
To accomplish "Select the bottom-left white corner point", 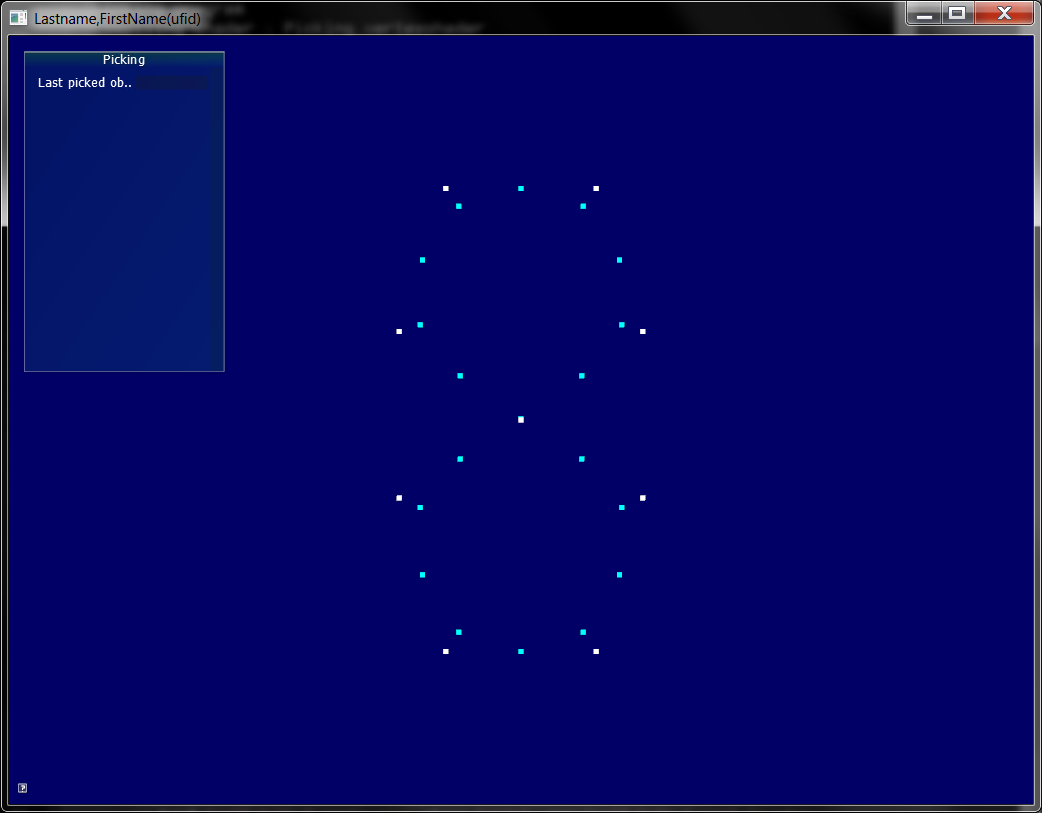I will (x=446, y=651).
